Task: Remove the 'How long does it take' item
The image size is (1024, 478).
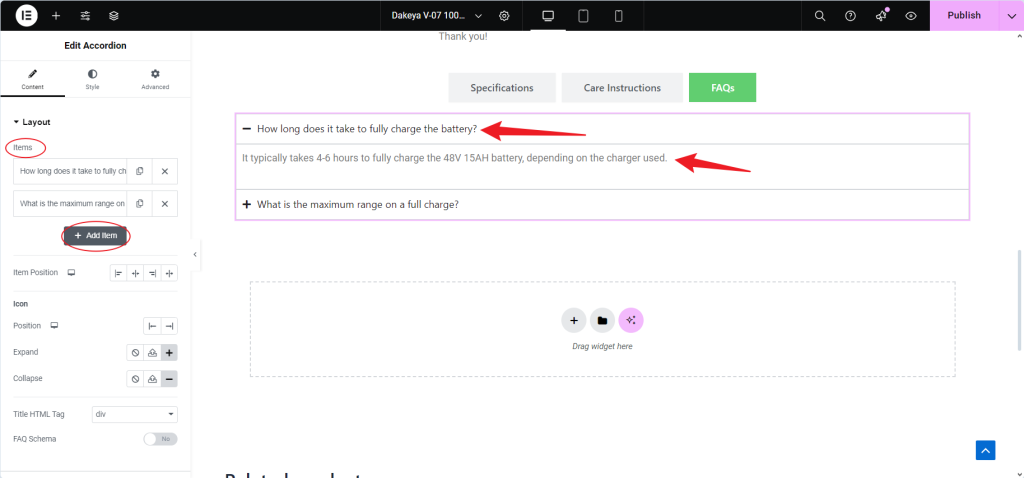Action: [165, 171]
